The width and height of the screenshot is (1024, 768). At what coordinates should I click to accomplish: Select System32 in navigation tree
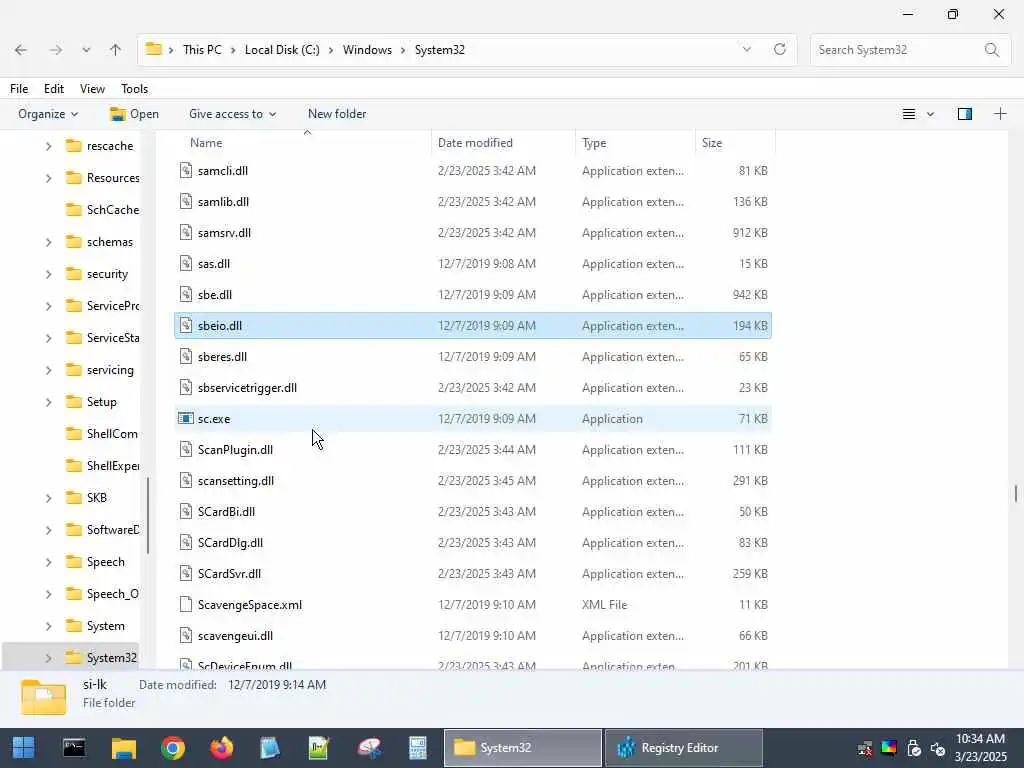pyautogui.click(x=101, y=658)
